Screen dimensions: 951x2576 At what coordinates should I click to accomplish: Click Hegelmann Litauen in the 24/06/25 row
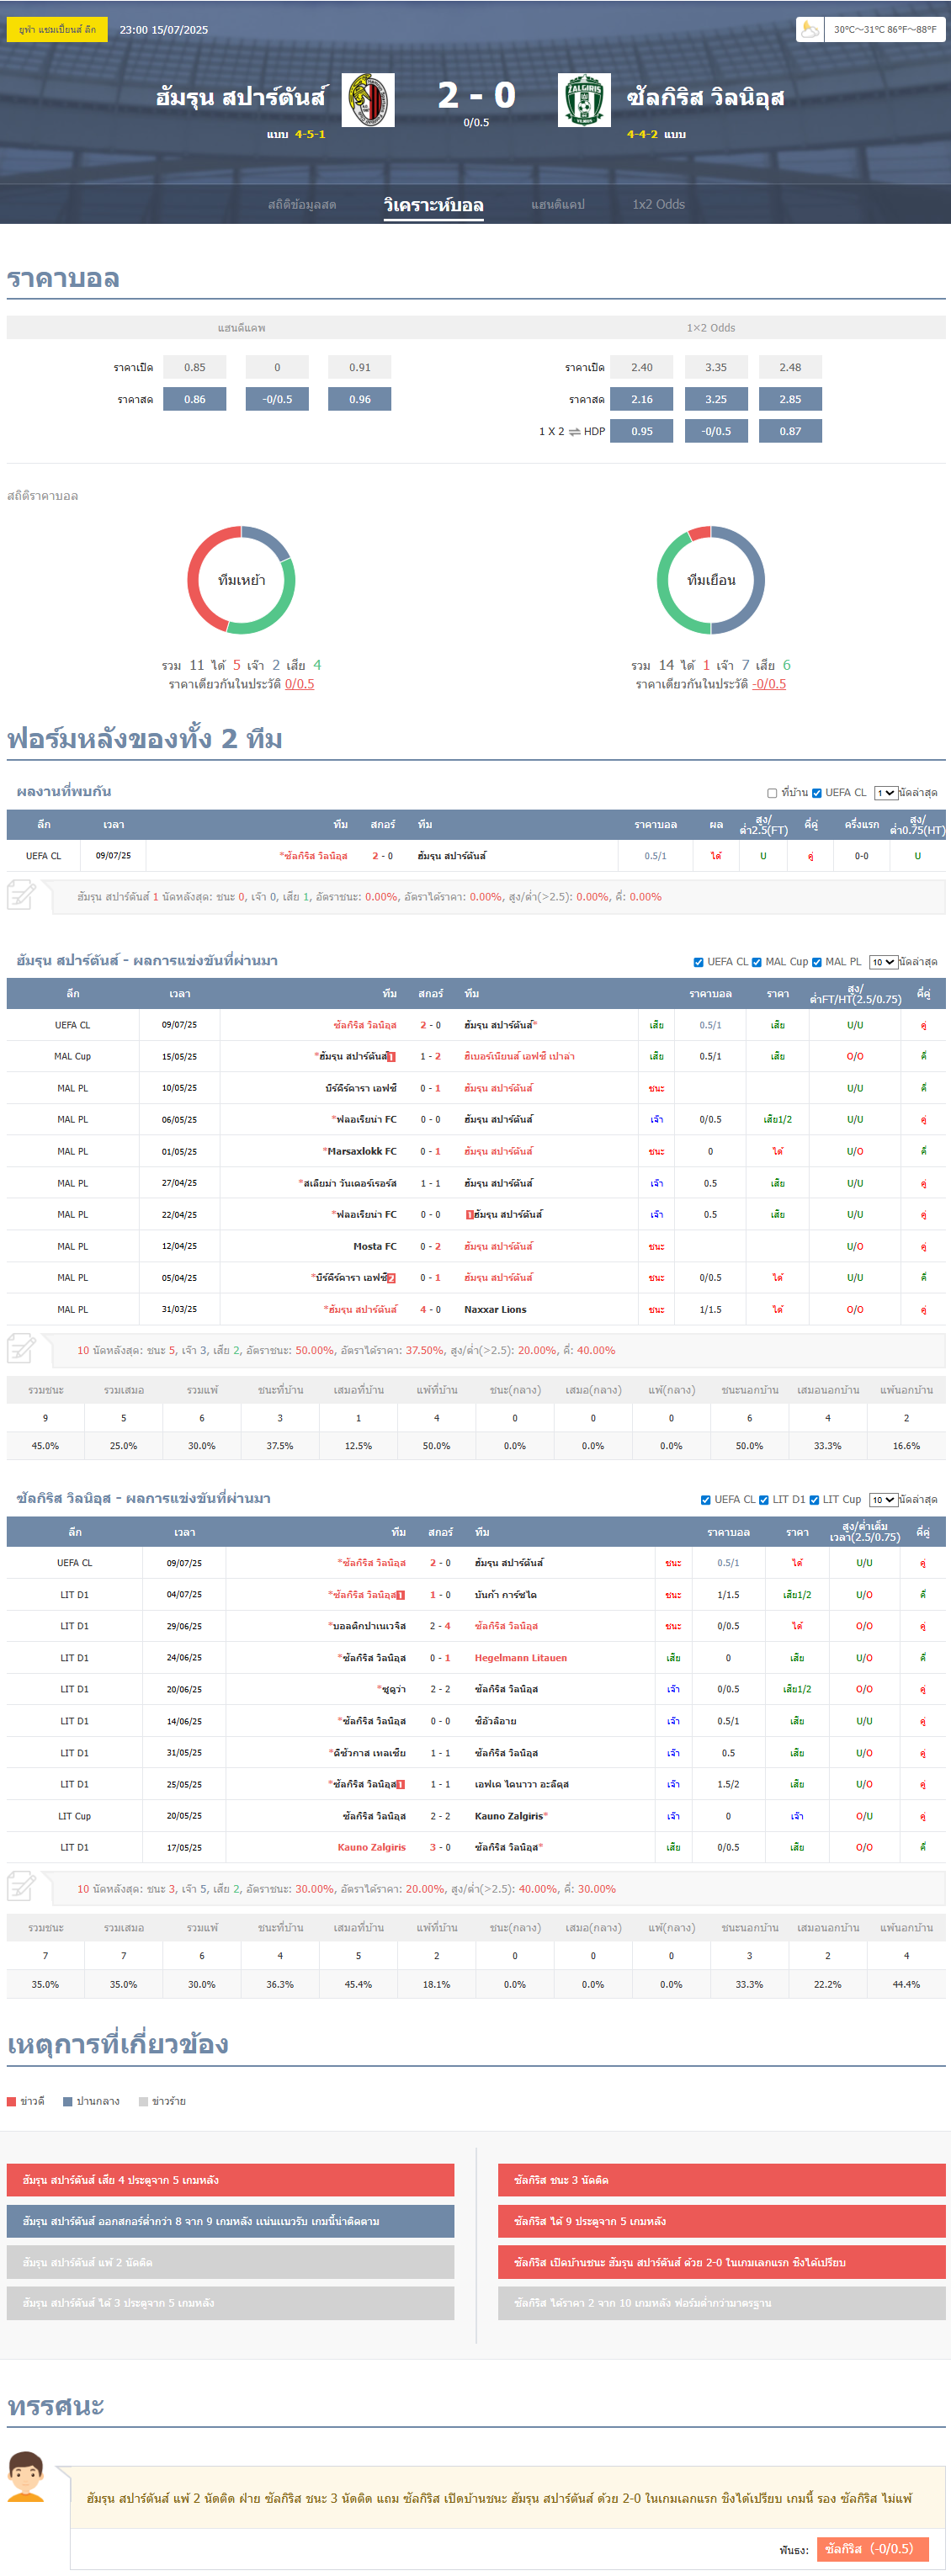tap(520, 1658)
